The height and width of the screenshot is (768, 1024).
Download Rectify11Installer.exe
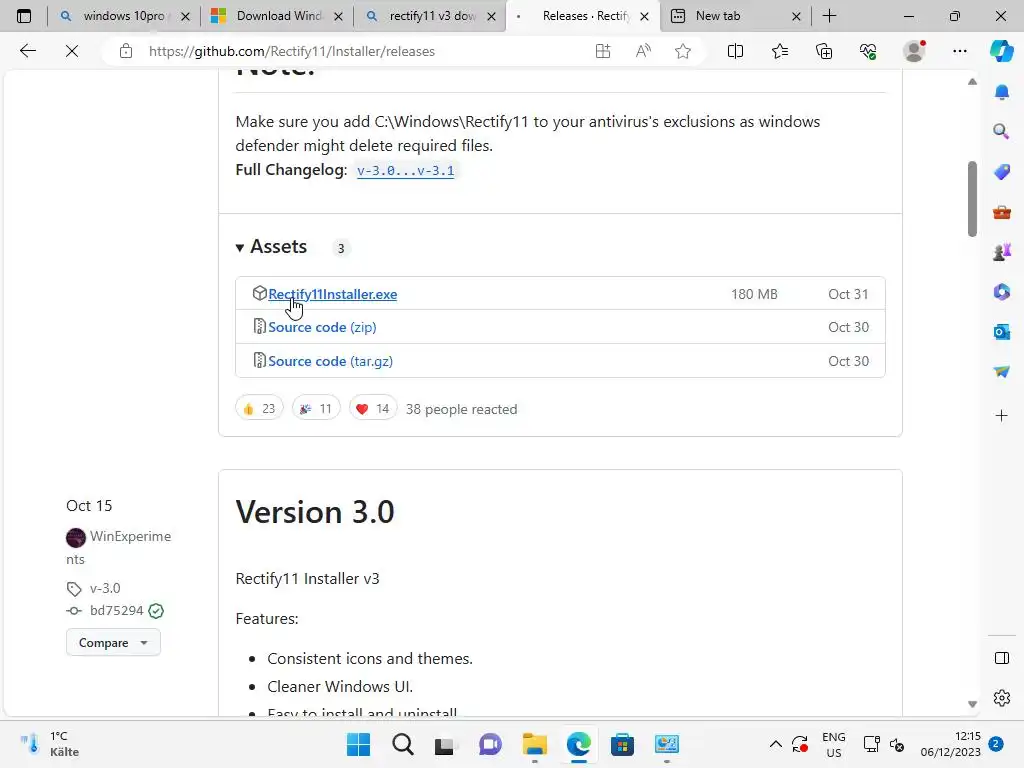332,294
